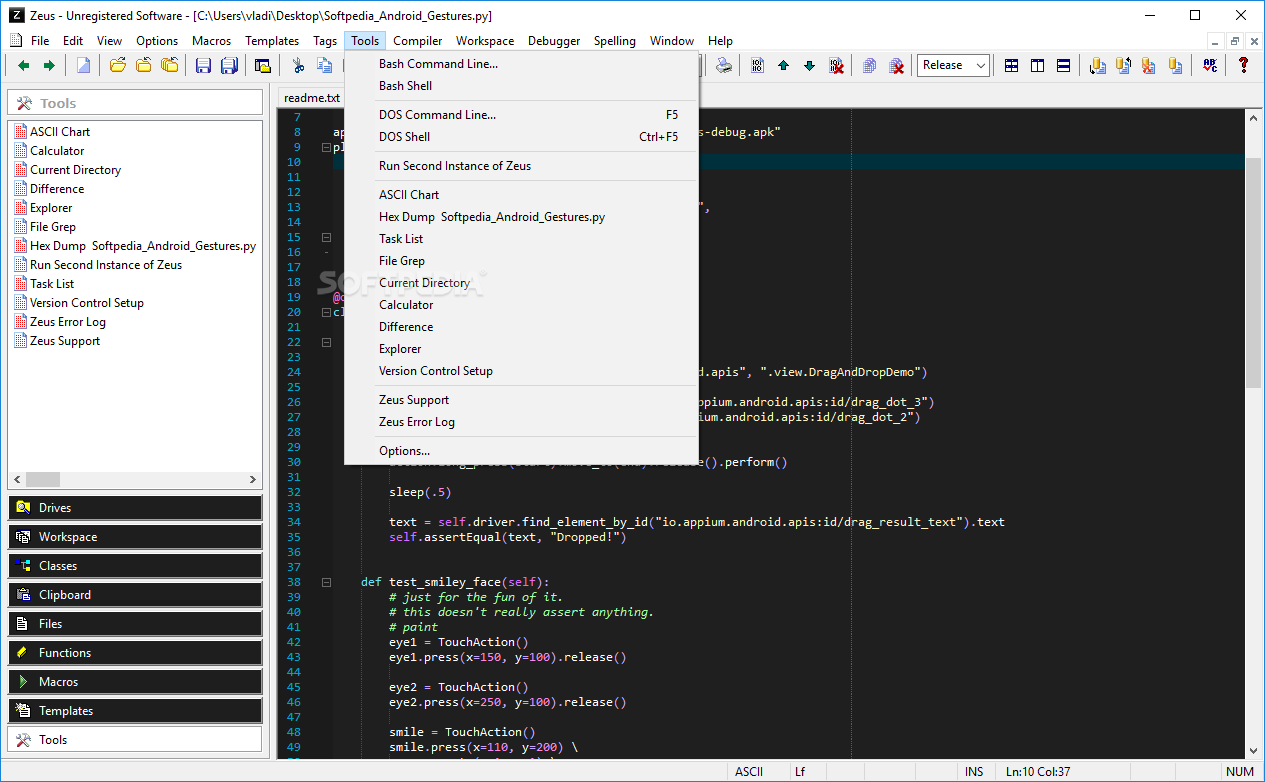The width and height of the screenshot is (1265, 782).
Task: Click the Lf line ending status entry
Action: (800, 772)
